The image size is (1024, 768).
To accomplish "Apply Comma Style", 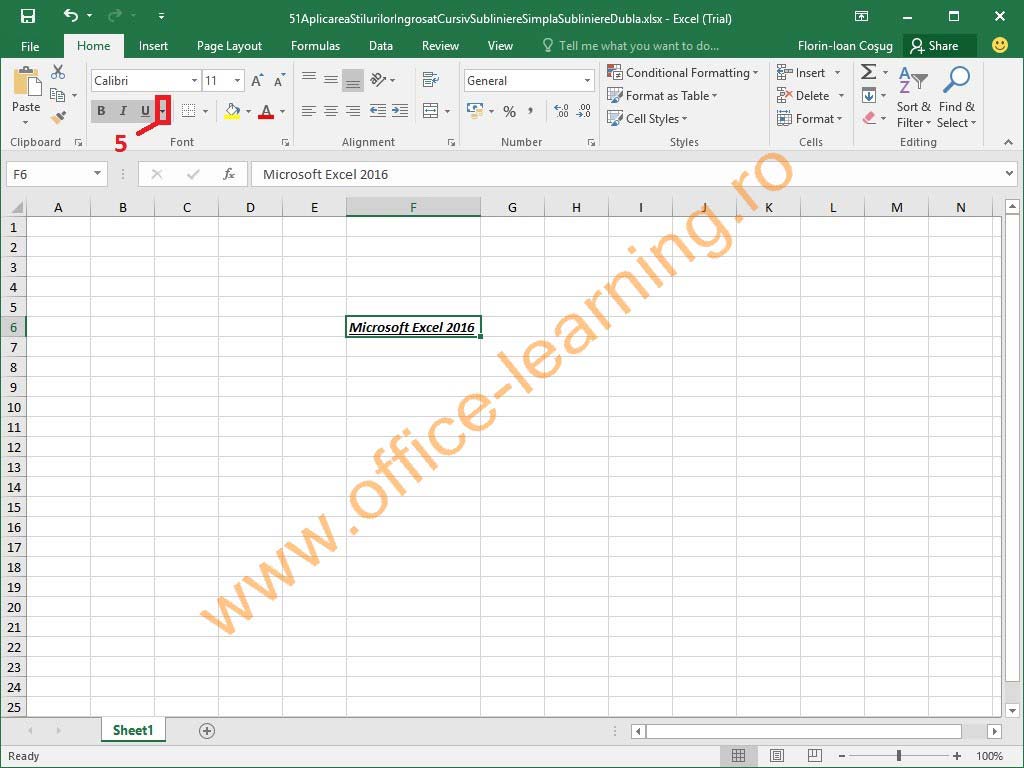I will point(530,111).
